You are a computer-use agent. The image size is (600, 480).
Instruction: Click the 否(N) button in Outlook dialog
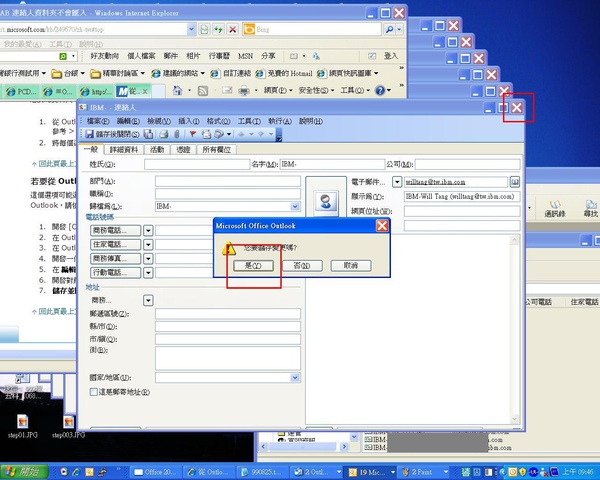tap(302, 265)
